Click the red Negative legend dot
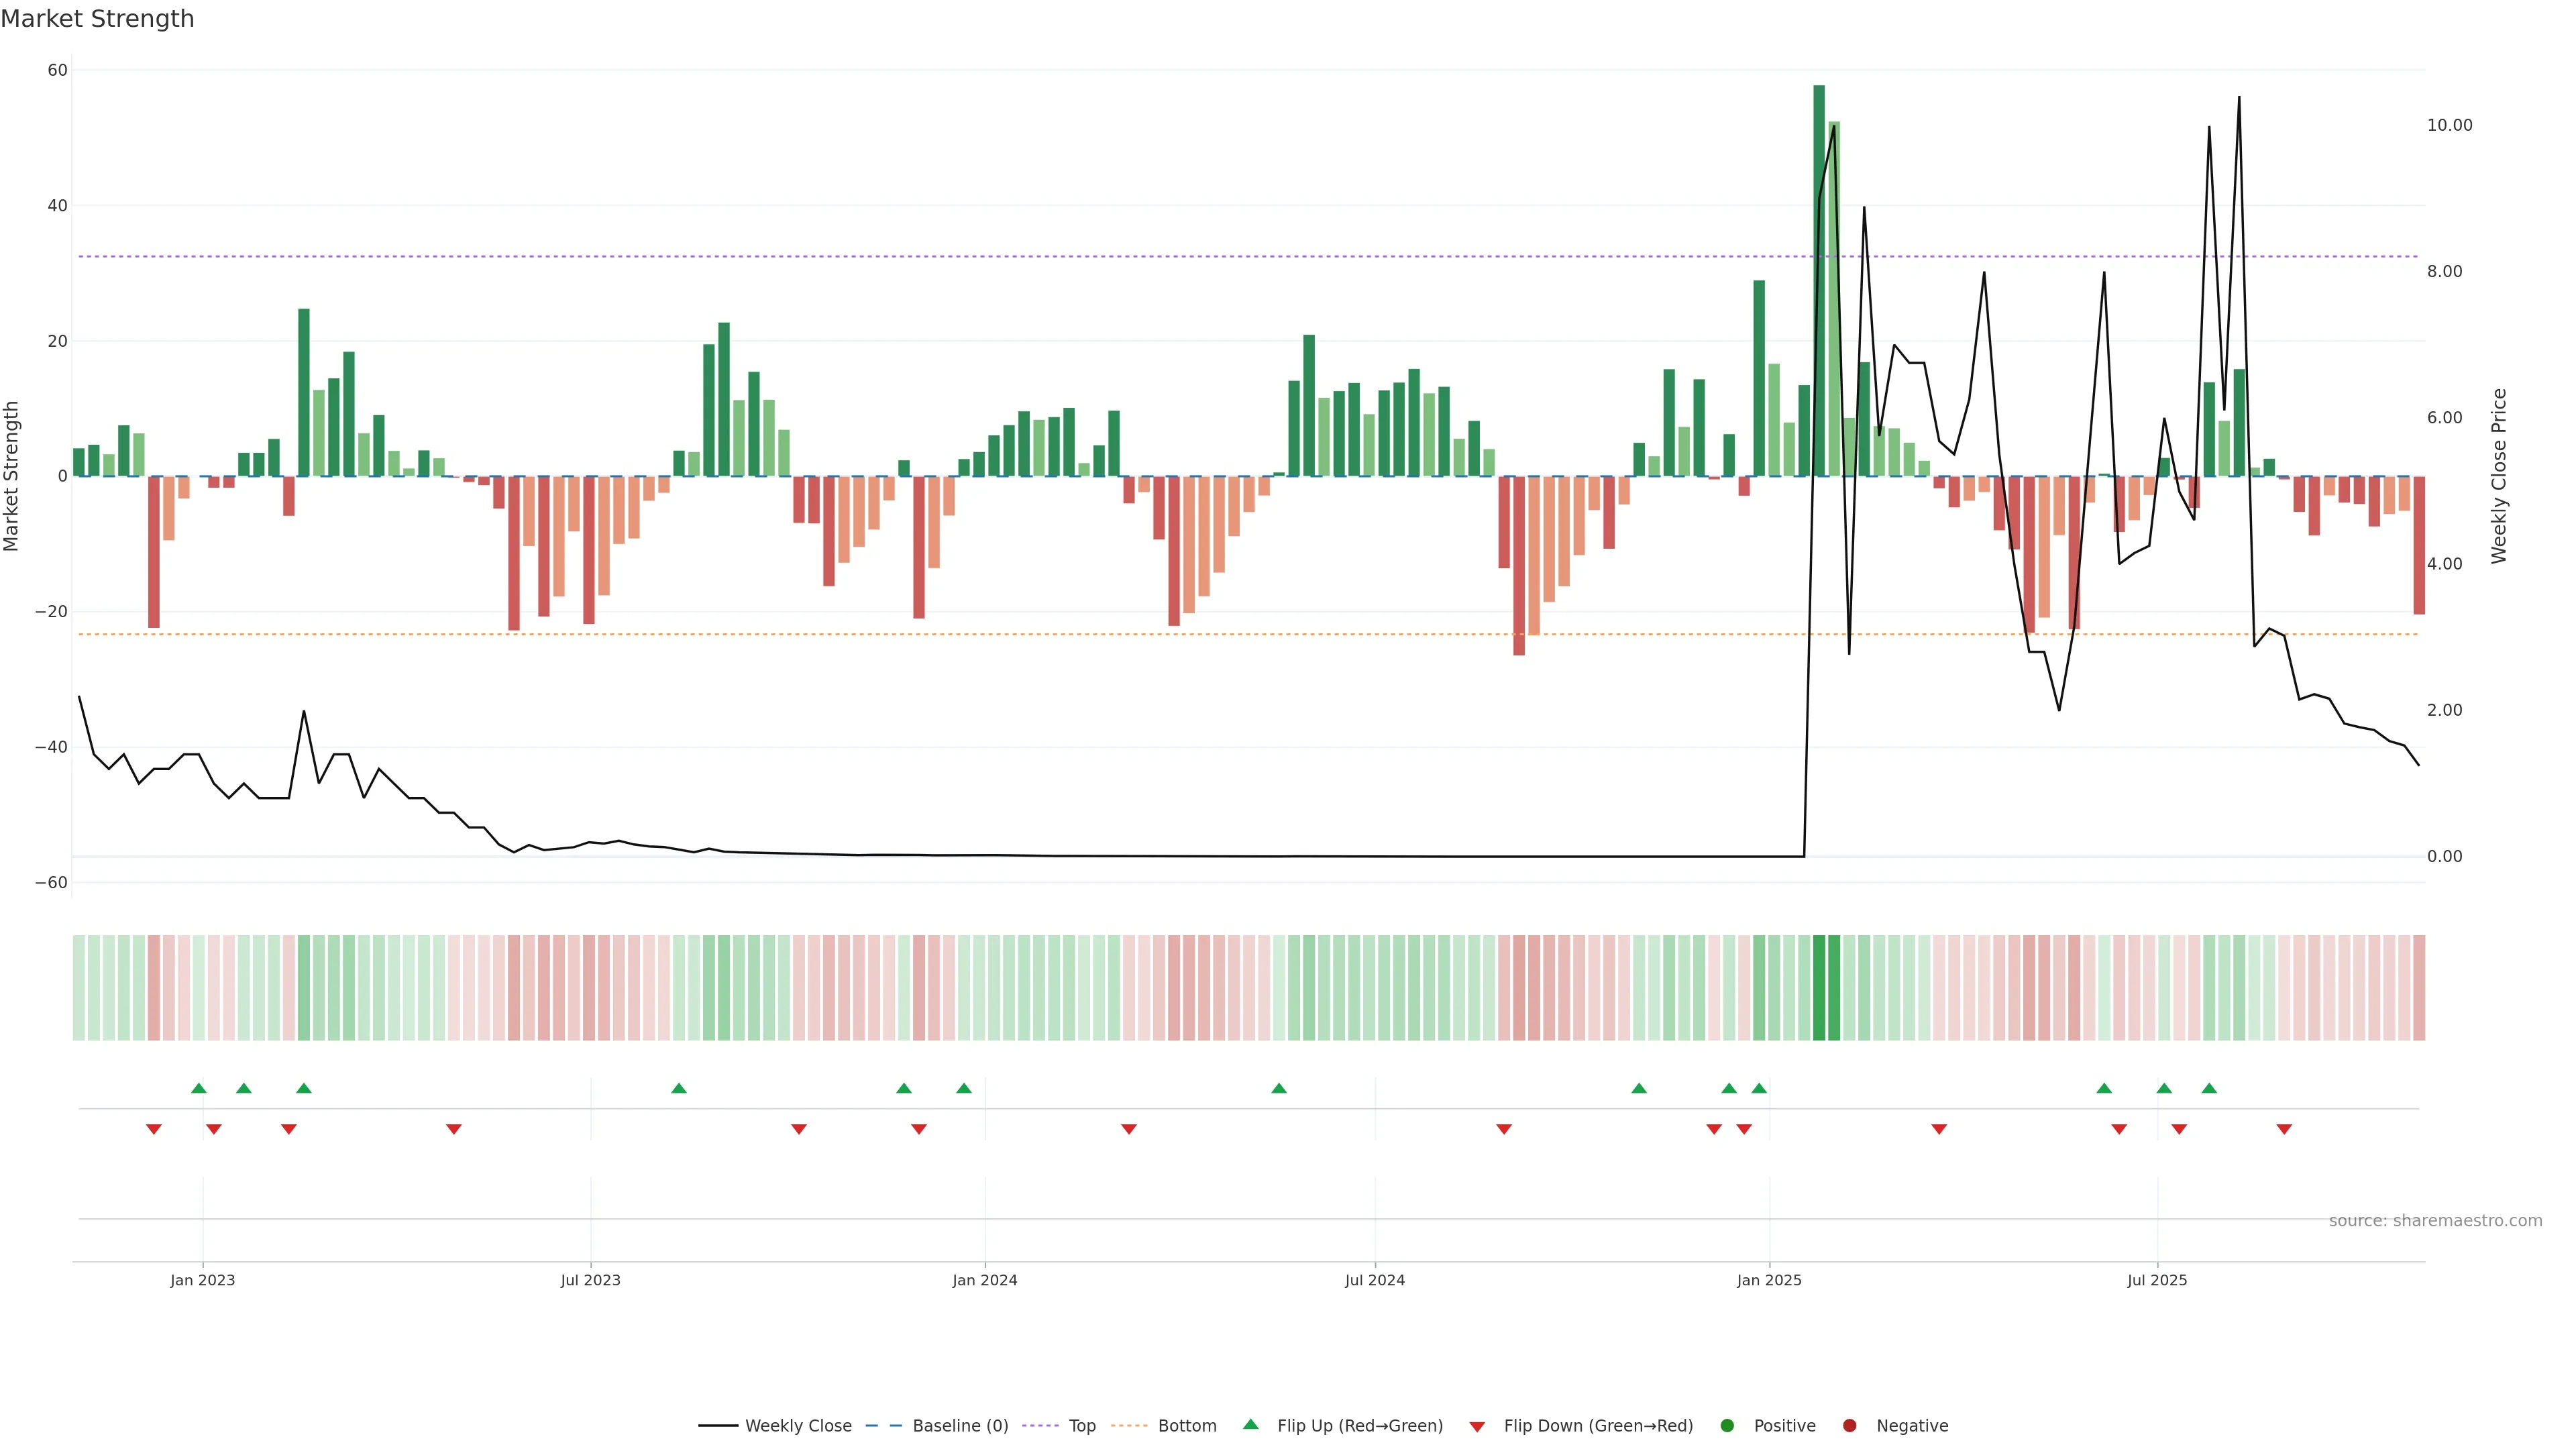 coord(1849,1426)
